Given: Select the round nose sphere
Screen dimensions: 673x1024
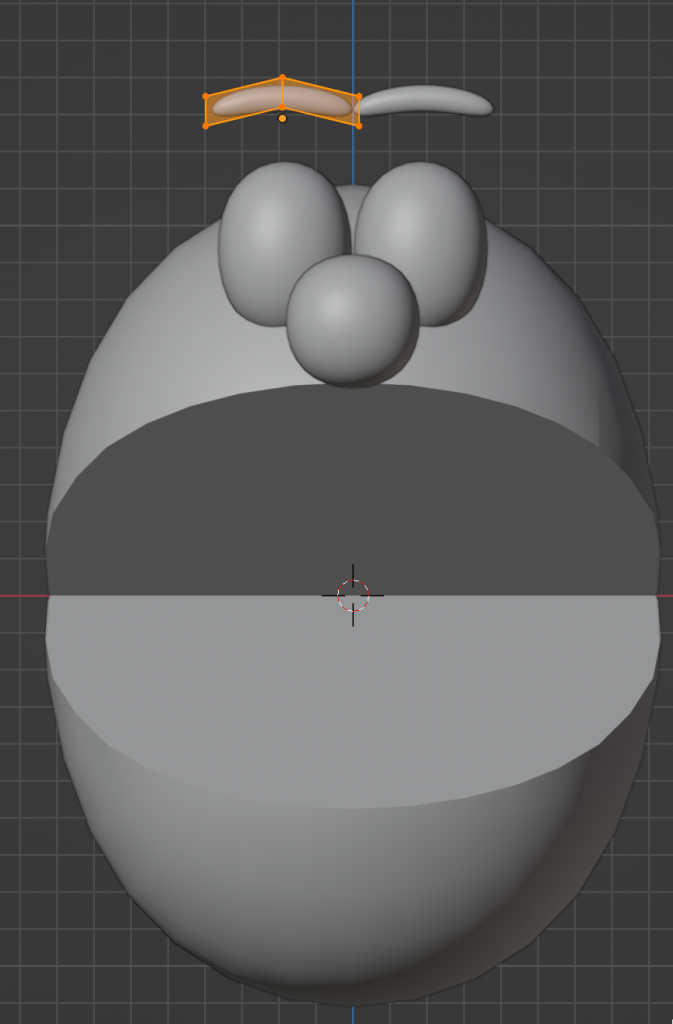Looking at the screenshot, I should tap(351, 318).
